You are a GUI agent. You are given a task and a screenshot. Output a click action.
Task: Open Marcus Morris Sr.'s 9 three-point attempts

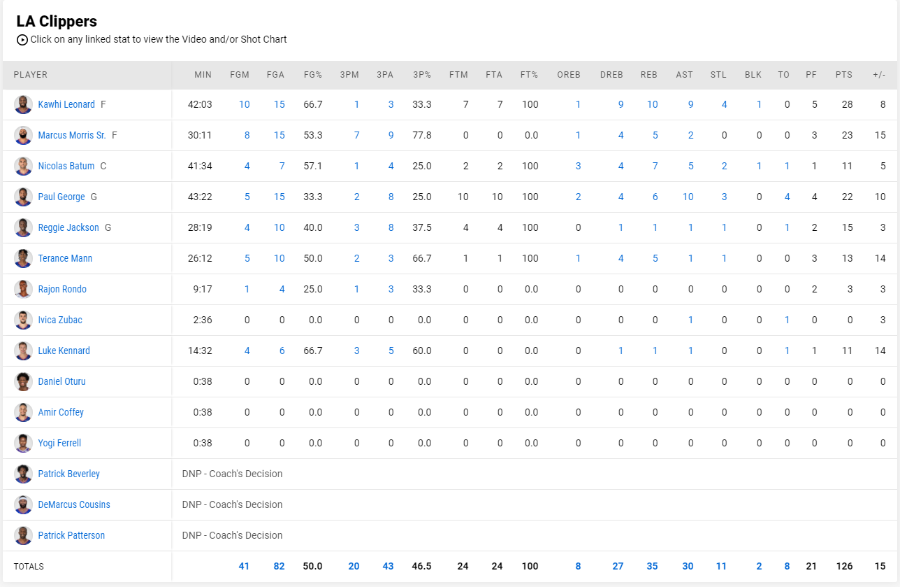[391, 135]
